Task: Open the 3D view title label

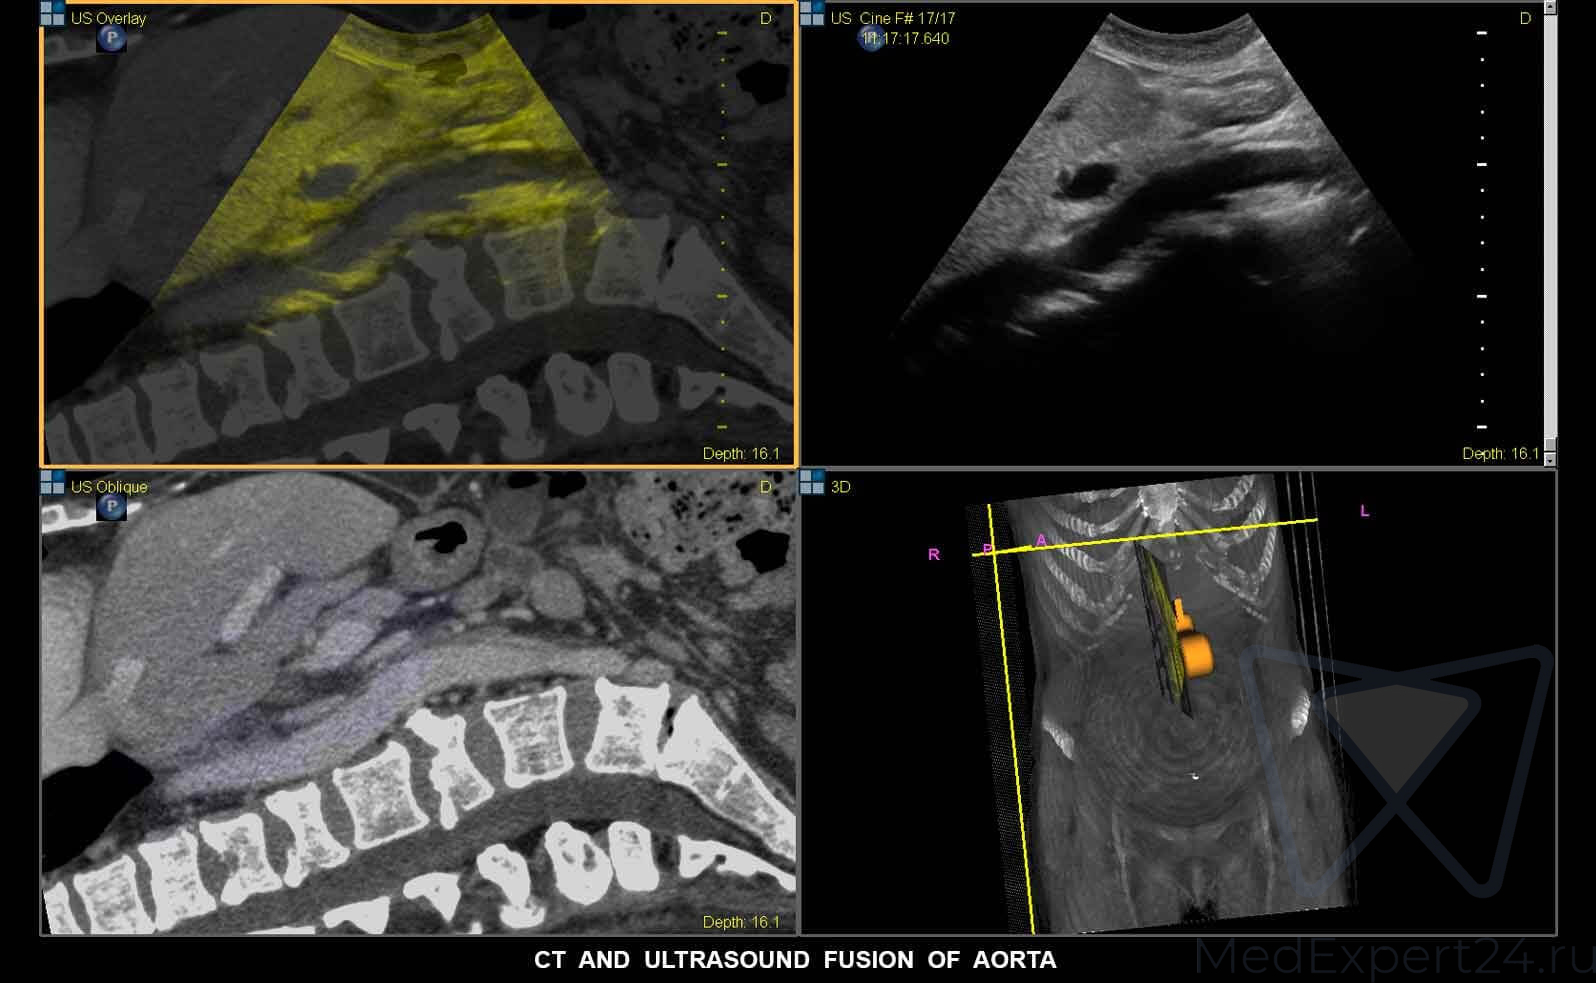Action: (841, 487)
